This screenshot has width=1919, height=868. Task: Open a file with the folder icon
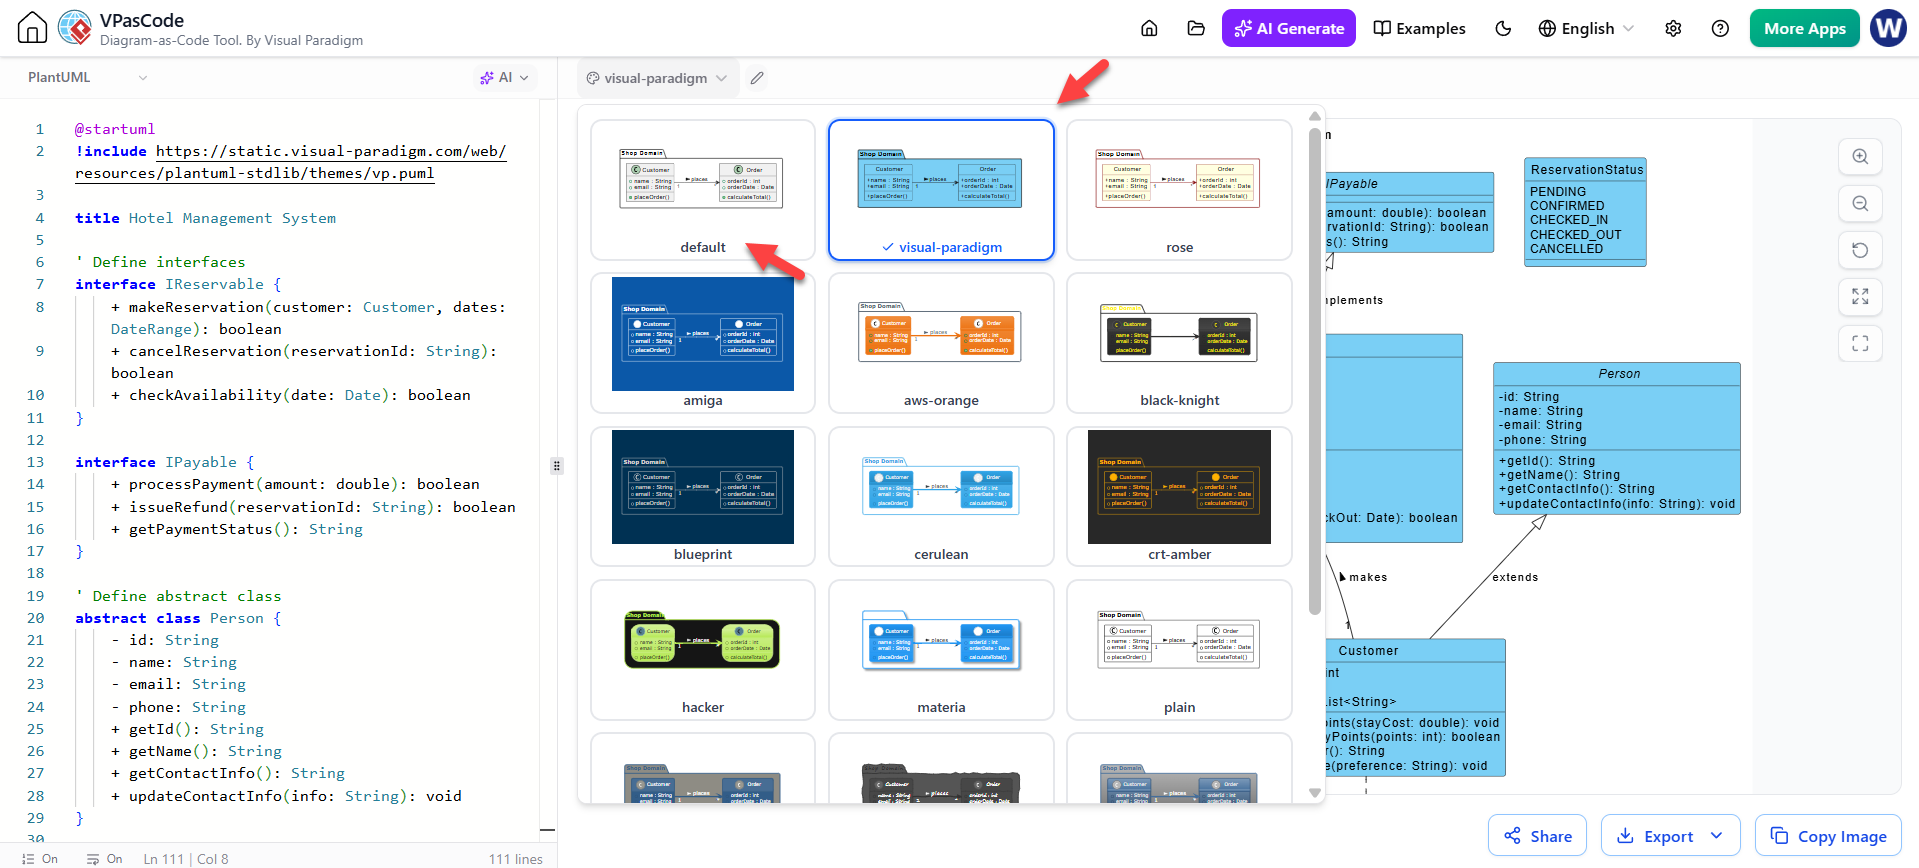(1196, 28)
